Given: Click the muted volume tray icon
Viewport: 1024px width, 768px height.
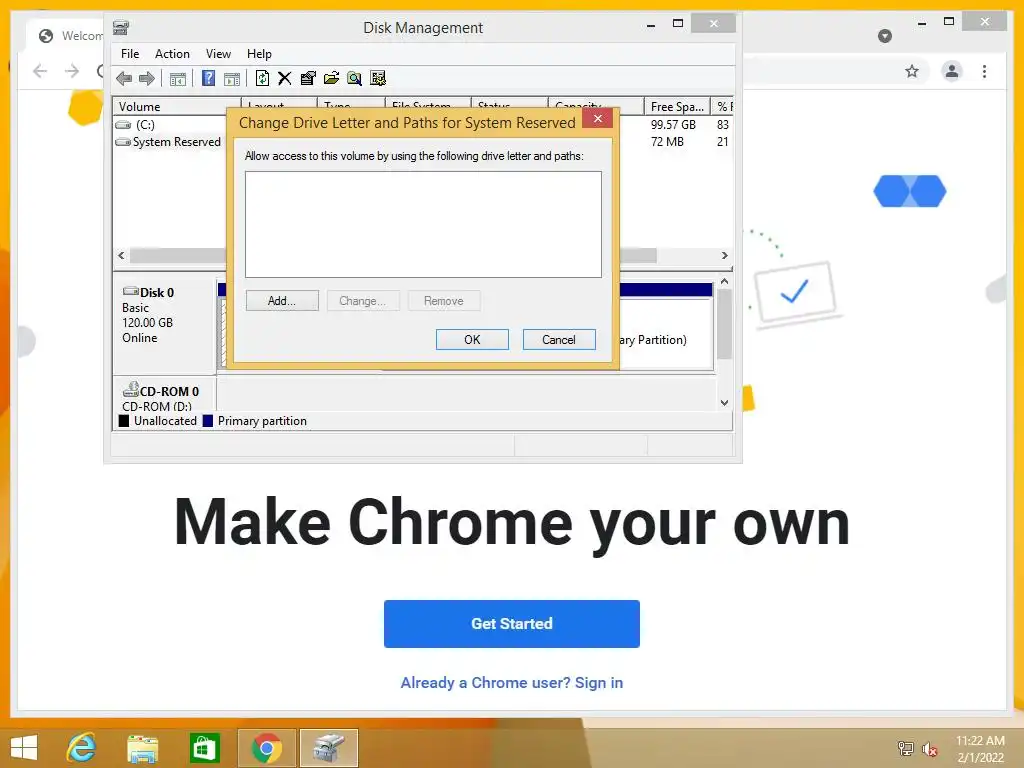Looking at the screenshot, I should (929, 749).
